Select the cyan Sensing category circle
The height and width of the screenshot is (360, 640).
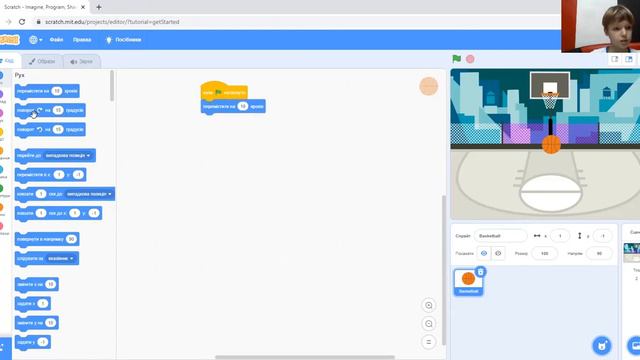(x=1, y=169)
